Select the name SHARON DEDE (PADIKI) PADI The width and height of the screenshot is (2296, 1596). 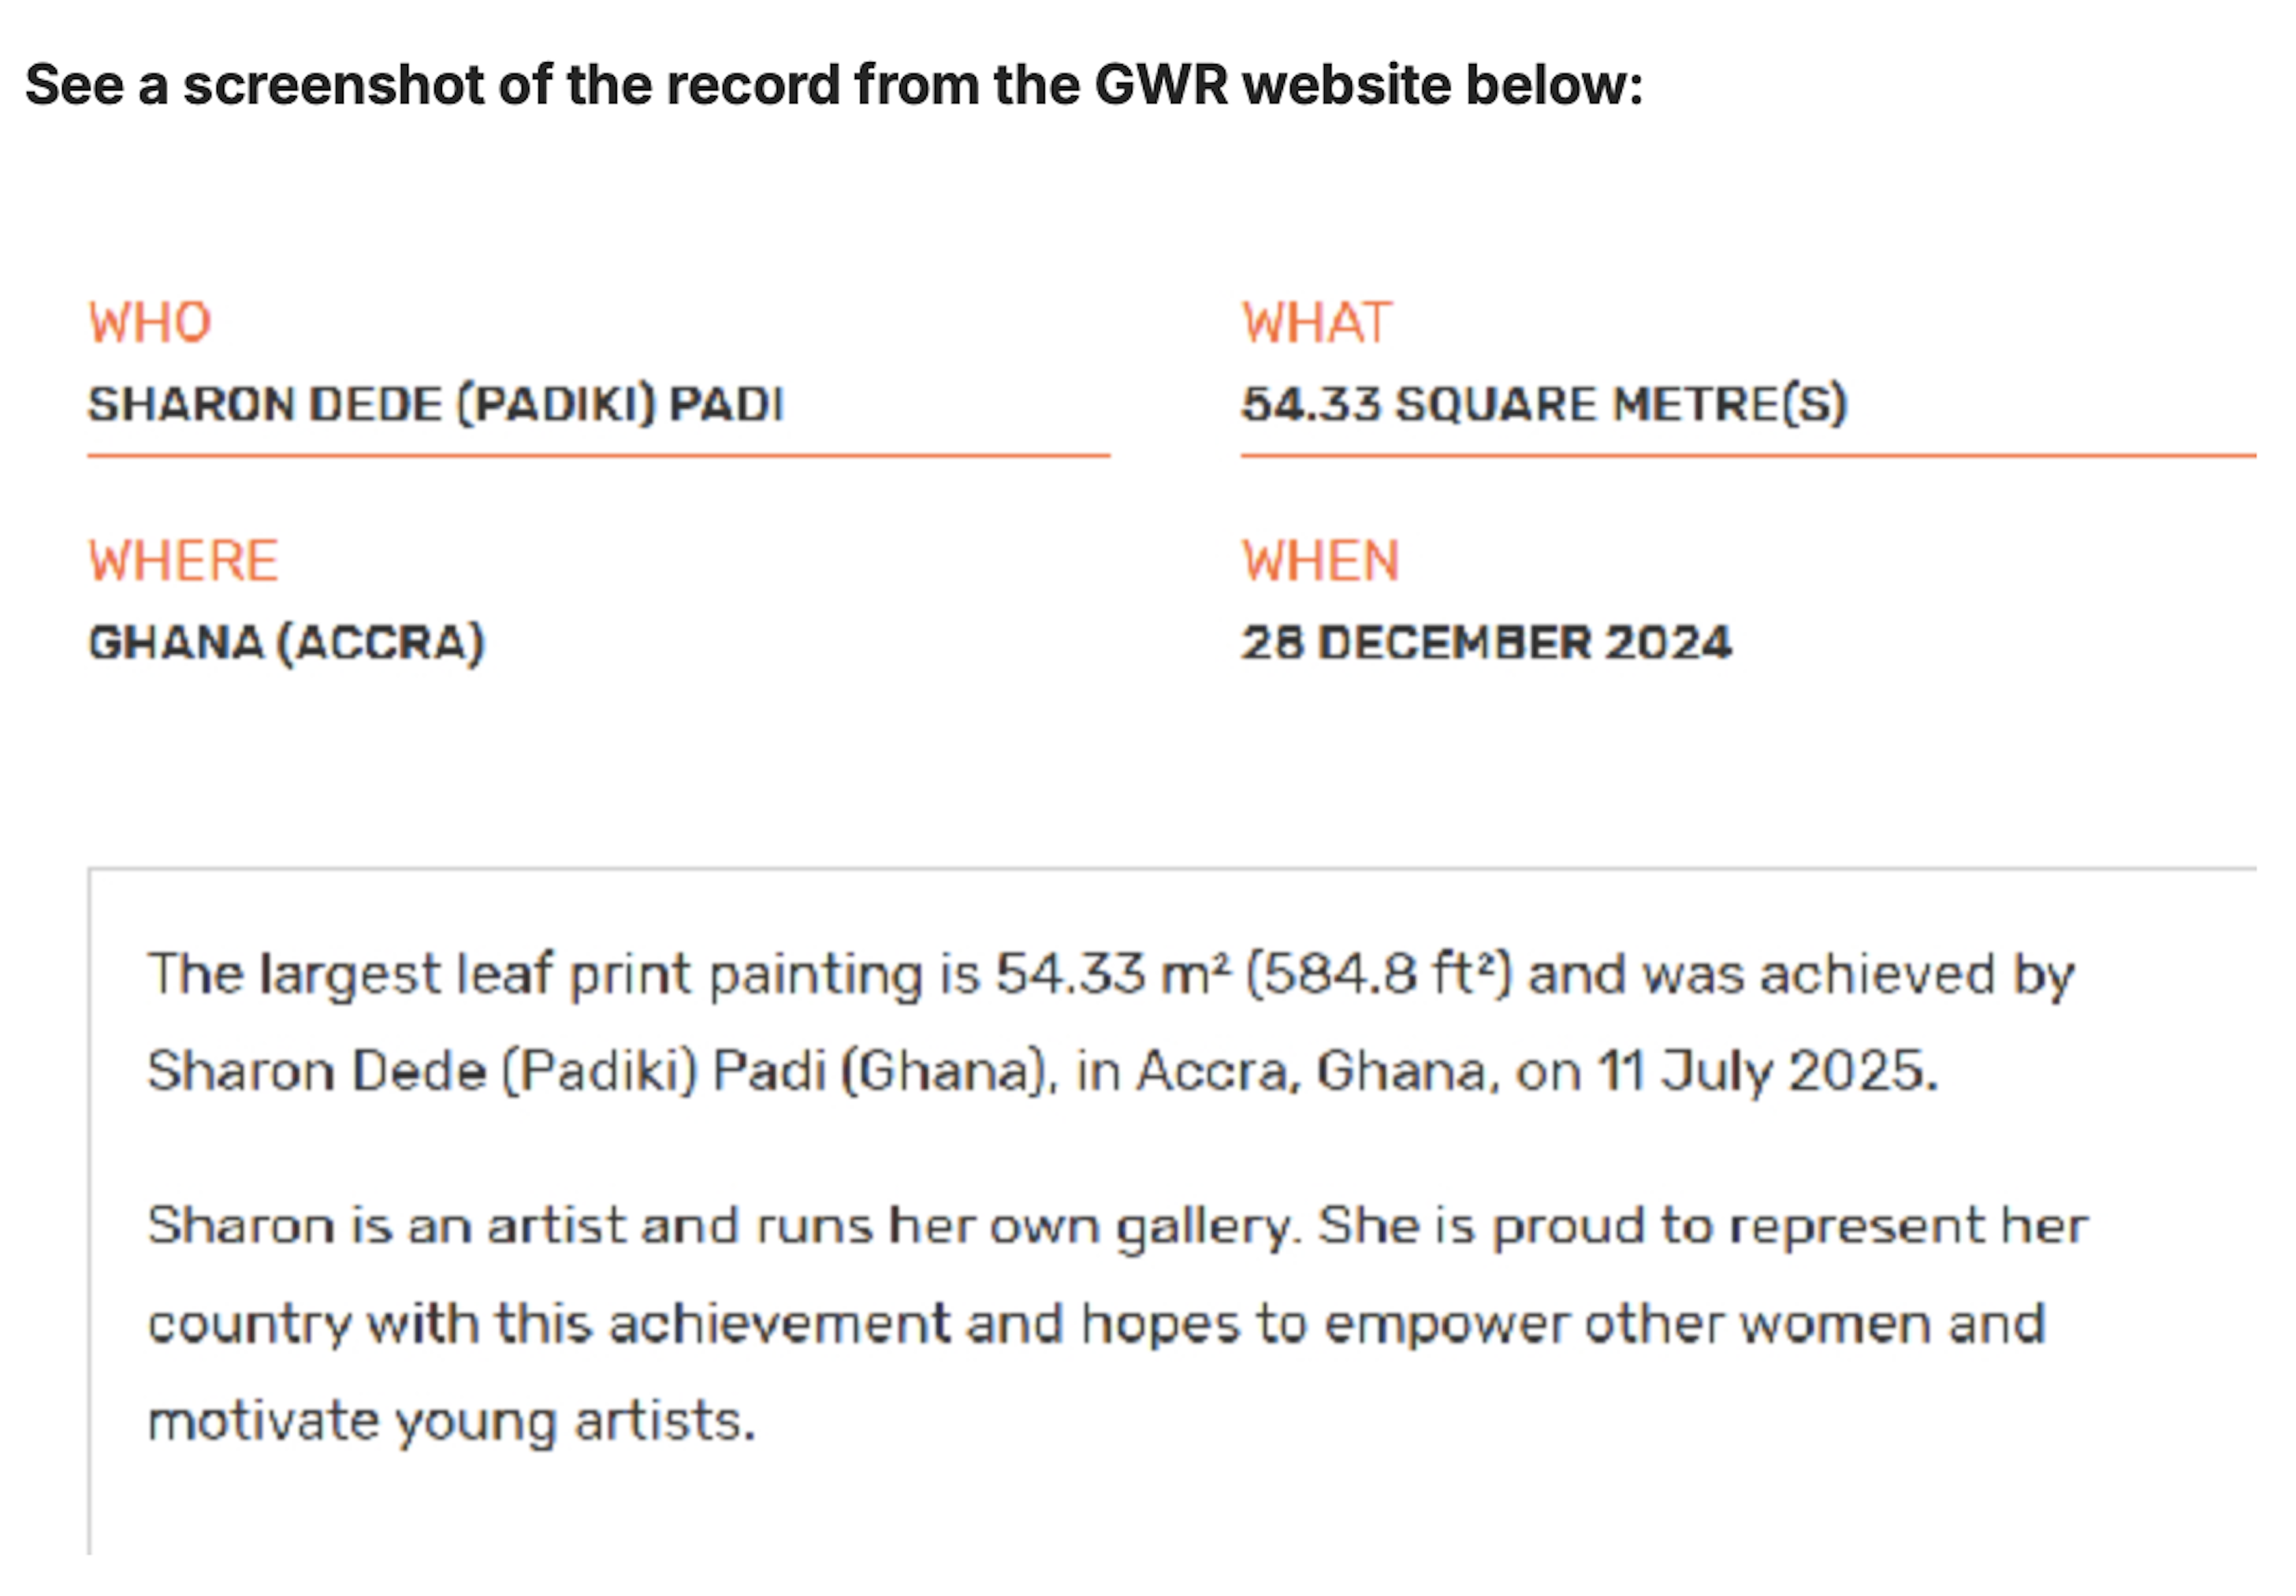pyautogui.click(x=436, y=405)
